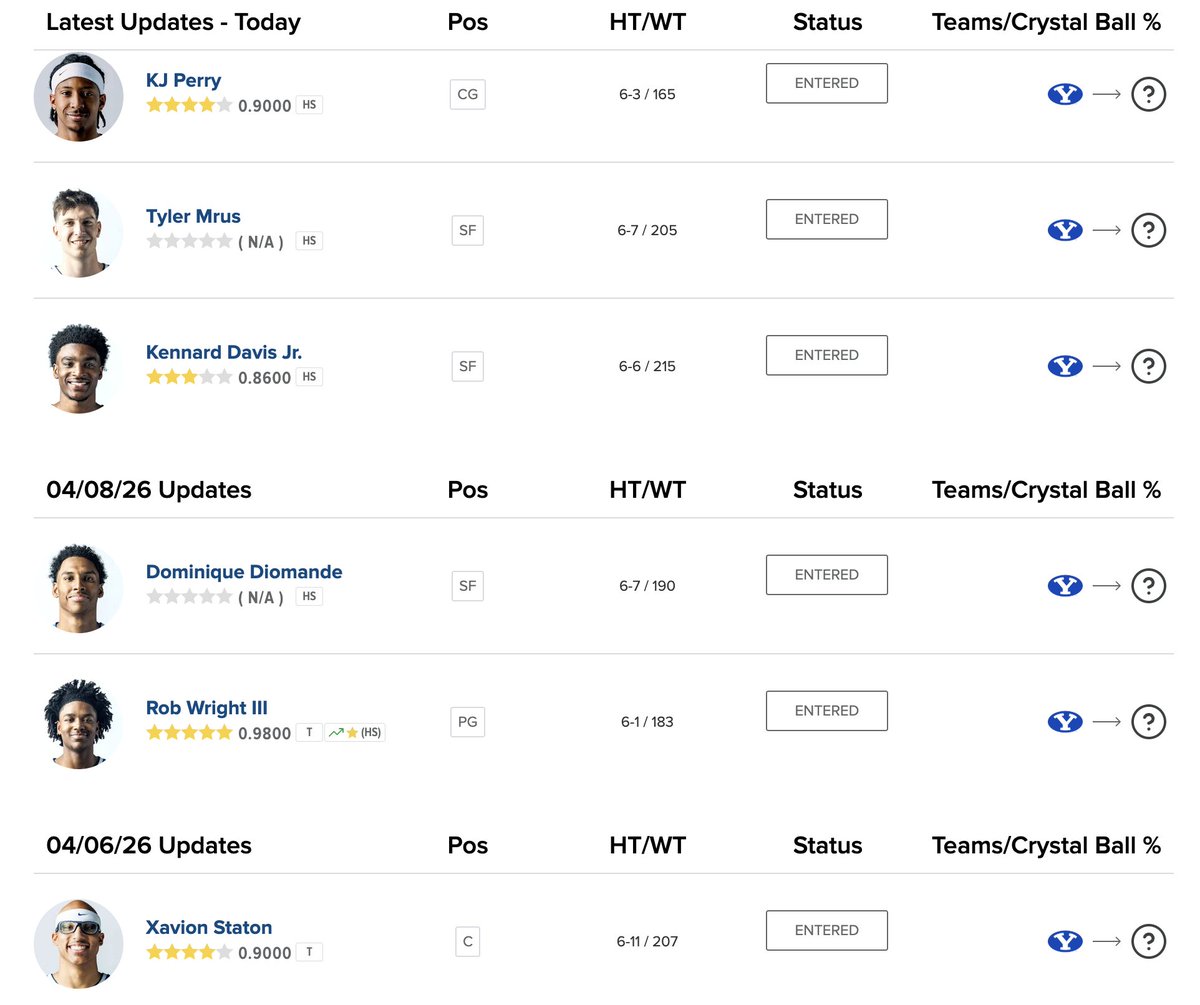The height and width of the screenshot is (1005, 1200).
Task: Click the T transfer tag beside Xavion Staton's rating
Action: pyautogui.click(x=309, y=952)
